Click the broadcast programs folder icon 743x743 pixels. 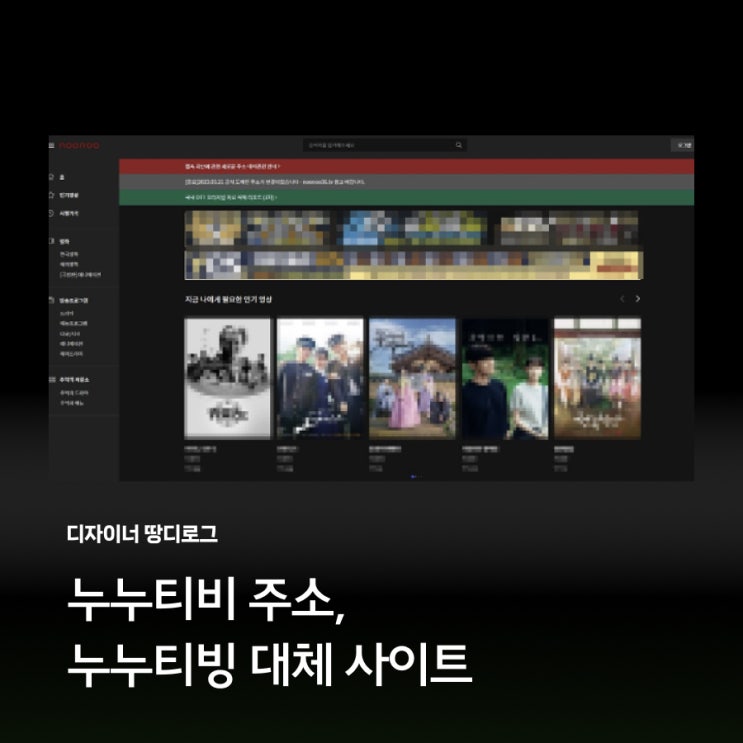pyautogui.click(x=51, y=300)
